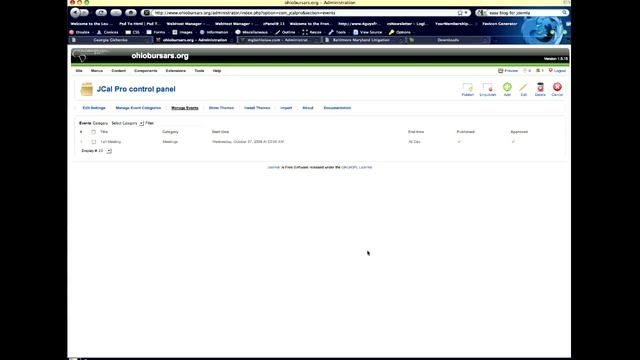Open the search engine dropdown

point(482,13)
